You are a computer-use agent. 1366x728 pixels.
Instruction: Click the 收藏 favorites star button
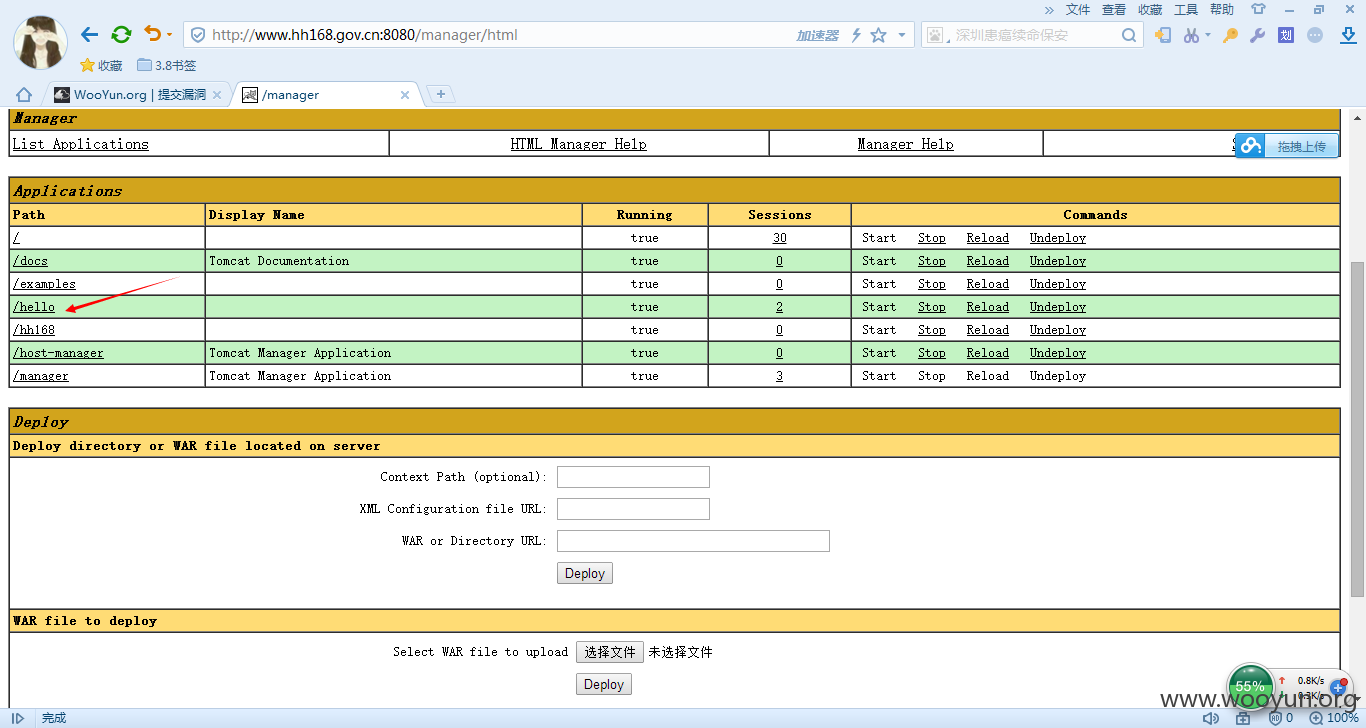(x=101, y=66)
